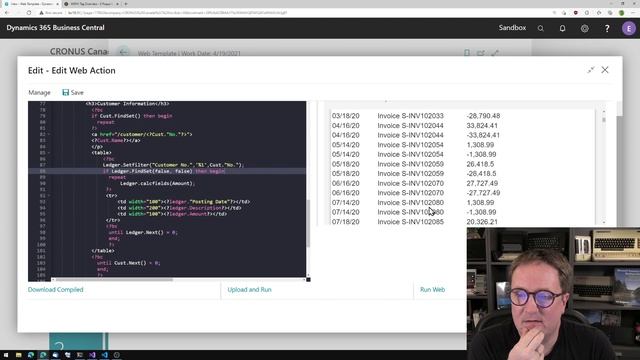The height and width of the screenshot is (360, 640).
Task: Click the Dynamics 365 Business Central title
Action: coord(55,28)
